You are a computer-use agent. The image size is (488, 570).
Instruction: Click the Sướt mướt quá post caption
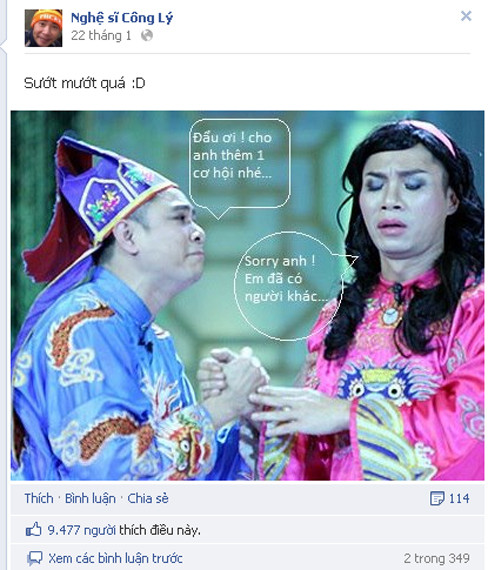click(85, 83)
